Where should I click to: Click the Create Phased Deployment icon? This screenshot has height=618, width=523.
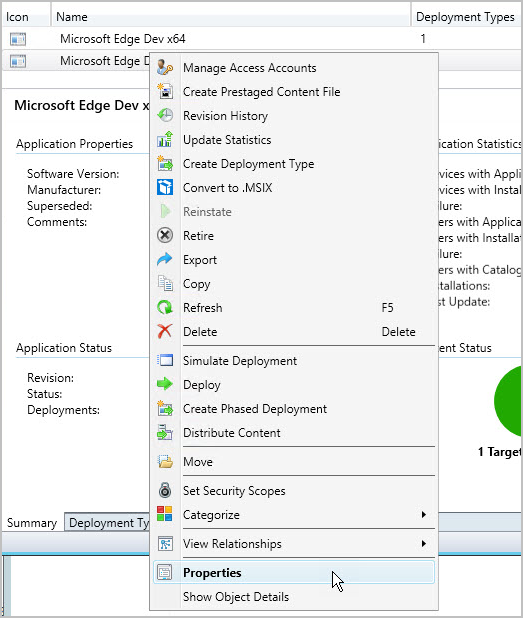(165, 409)
